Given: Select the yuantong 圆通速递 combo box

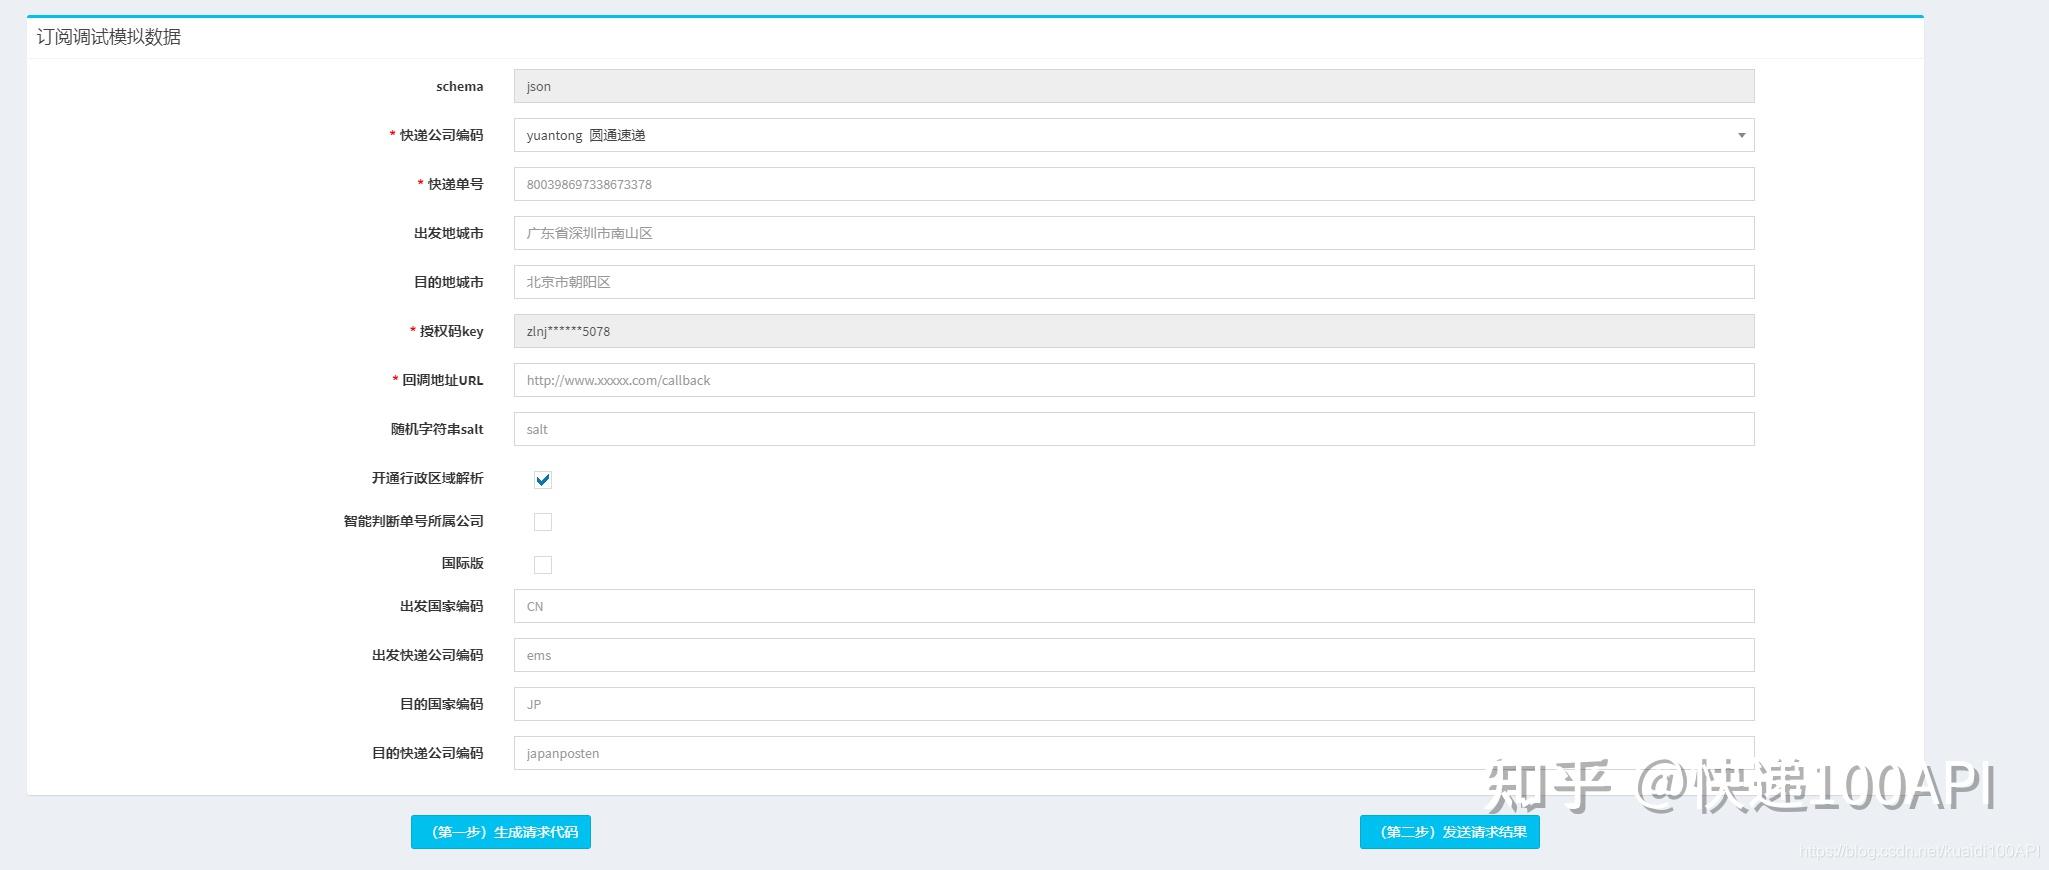Looking at the screenshot, I should 1134,135.
